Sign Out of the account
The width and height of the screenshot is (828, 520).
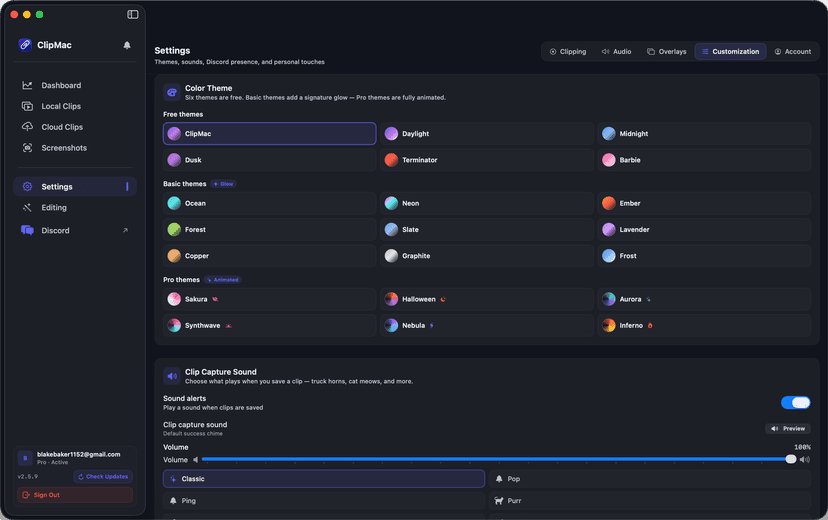pos(75,495)
